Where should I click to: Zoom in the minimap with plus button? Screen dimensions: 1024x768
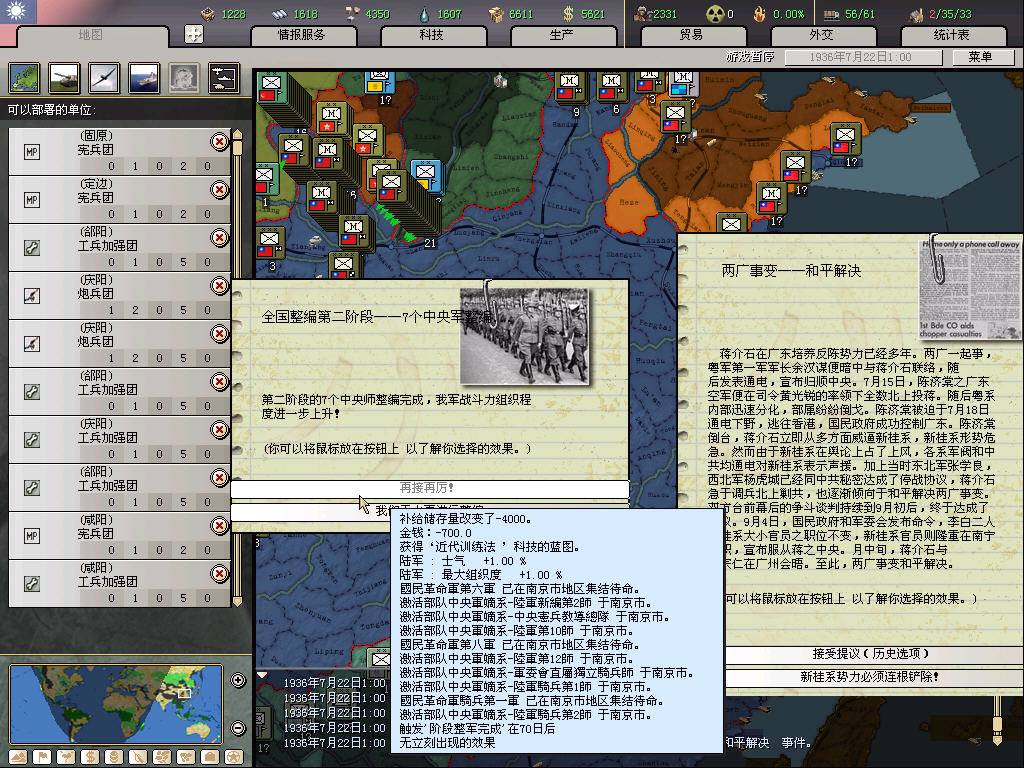coord(238,681)
